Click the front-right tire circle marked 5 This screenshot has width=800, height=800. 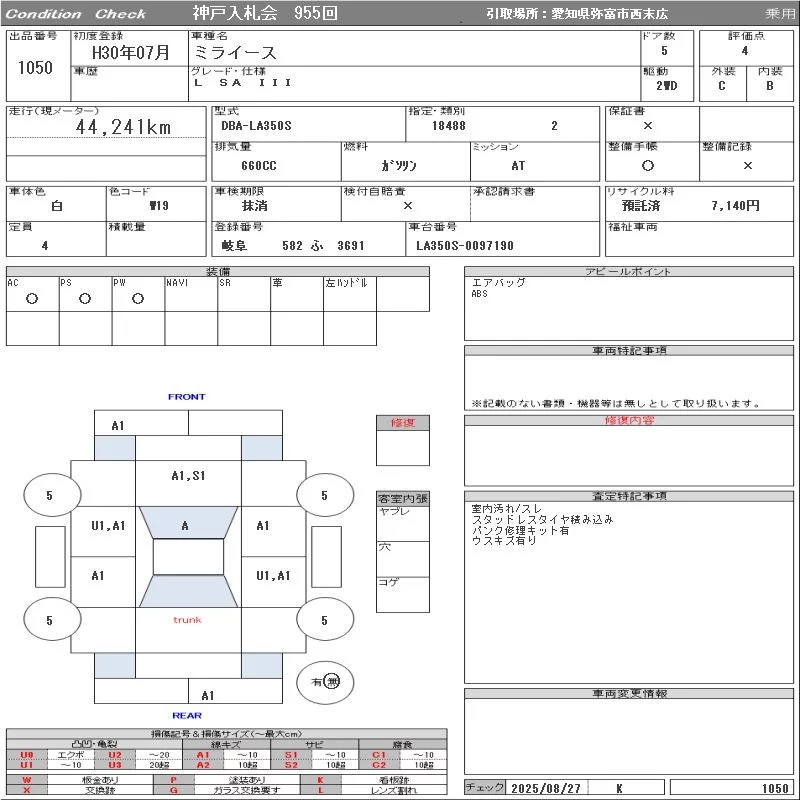[324, 495]
